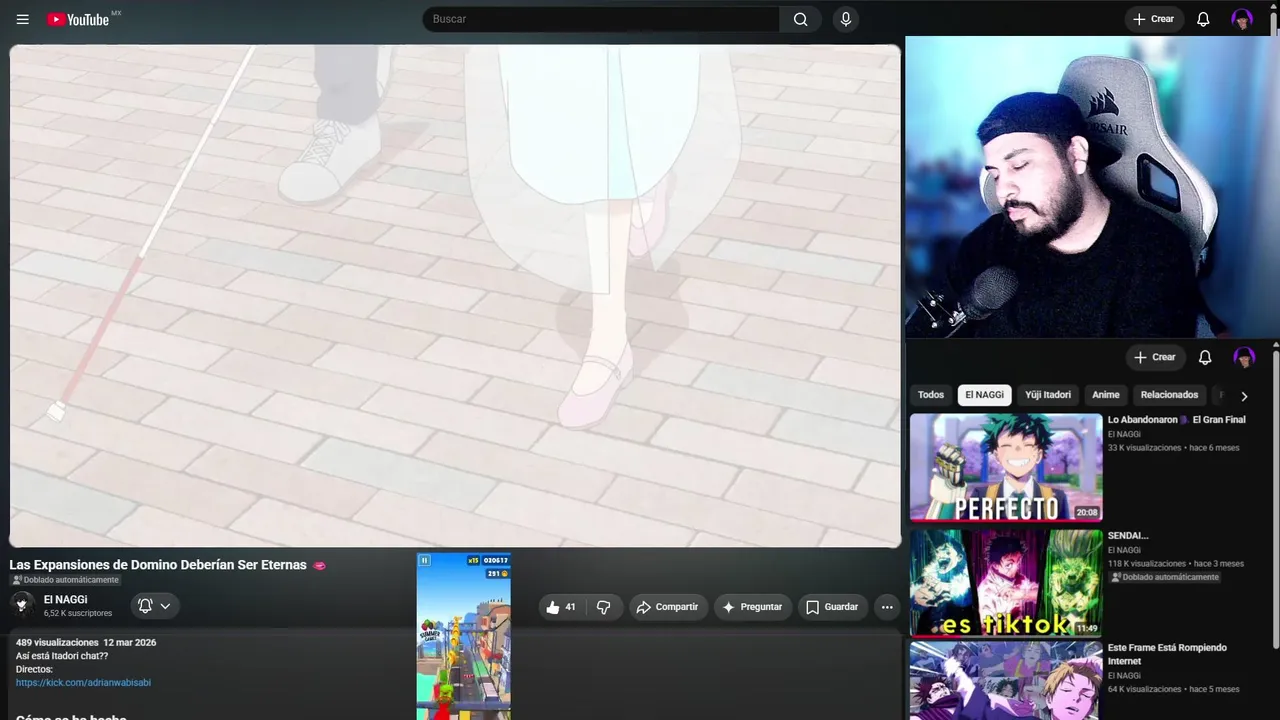Focus the Buscar search field

(601, 19)
